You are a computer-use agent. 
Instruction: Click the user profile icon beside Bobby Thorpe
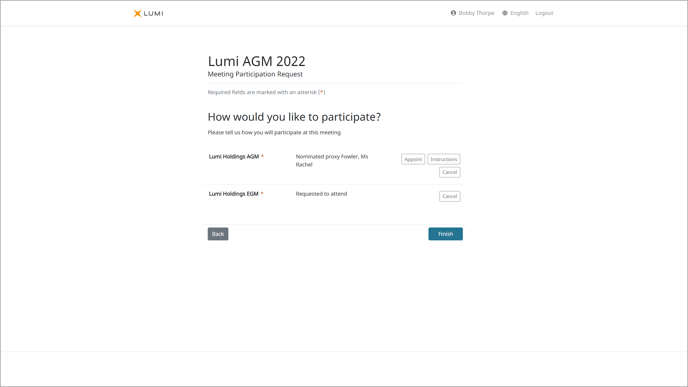pos(453,13)
